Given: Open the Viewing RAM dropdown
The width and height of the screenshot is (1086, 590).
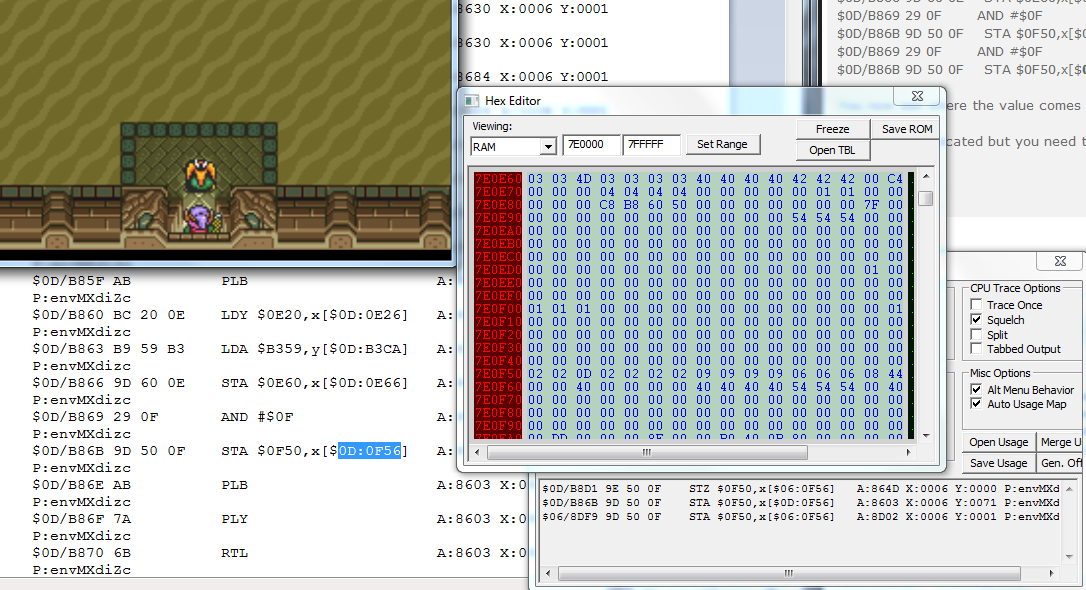Looking at the screenshot, I should (x=549, y=147).
